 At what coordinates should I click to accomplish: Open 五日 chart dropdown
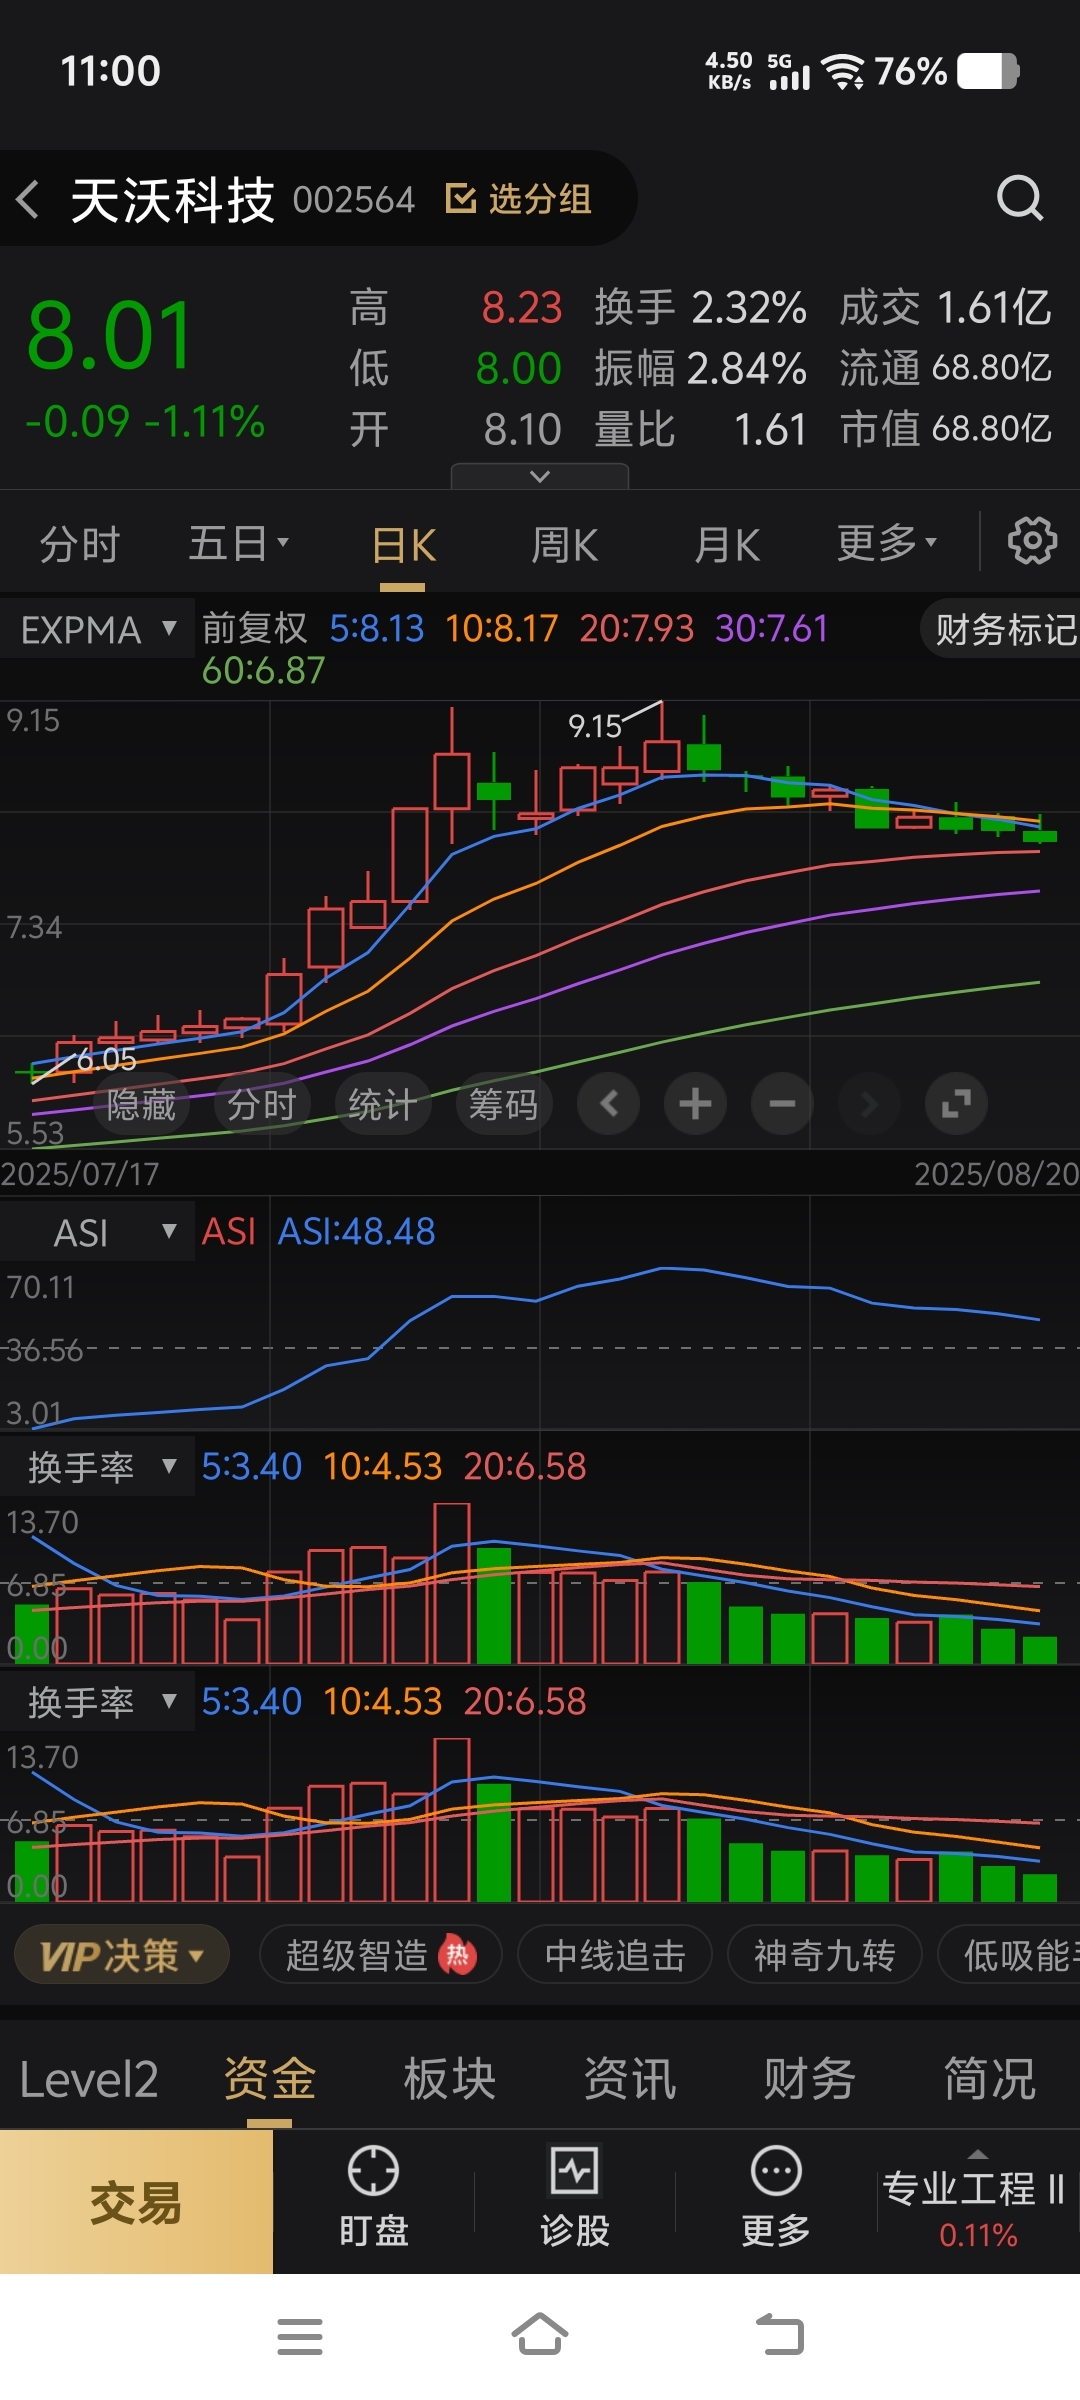[x=238, y=544]
